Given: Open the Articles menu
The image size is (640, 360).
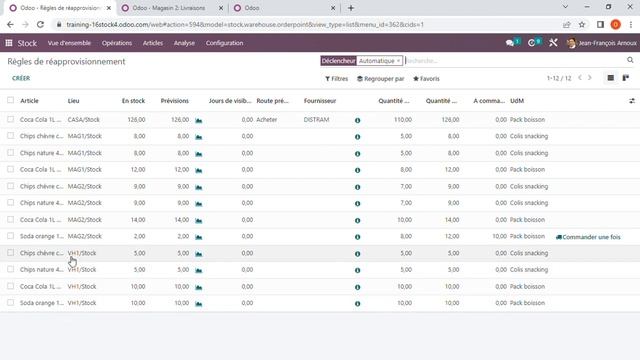Looking at the screenshot, I should click(x=153, y=43).
